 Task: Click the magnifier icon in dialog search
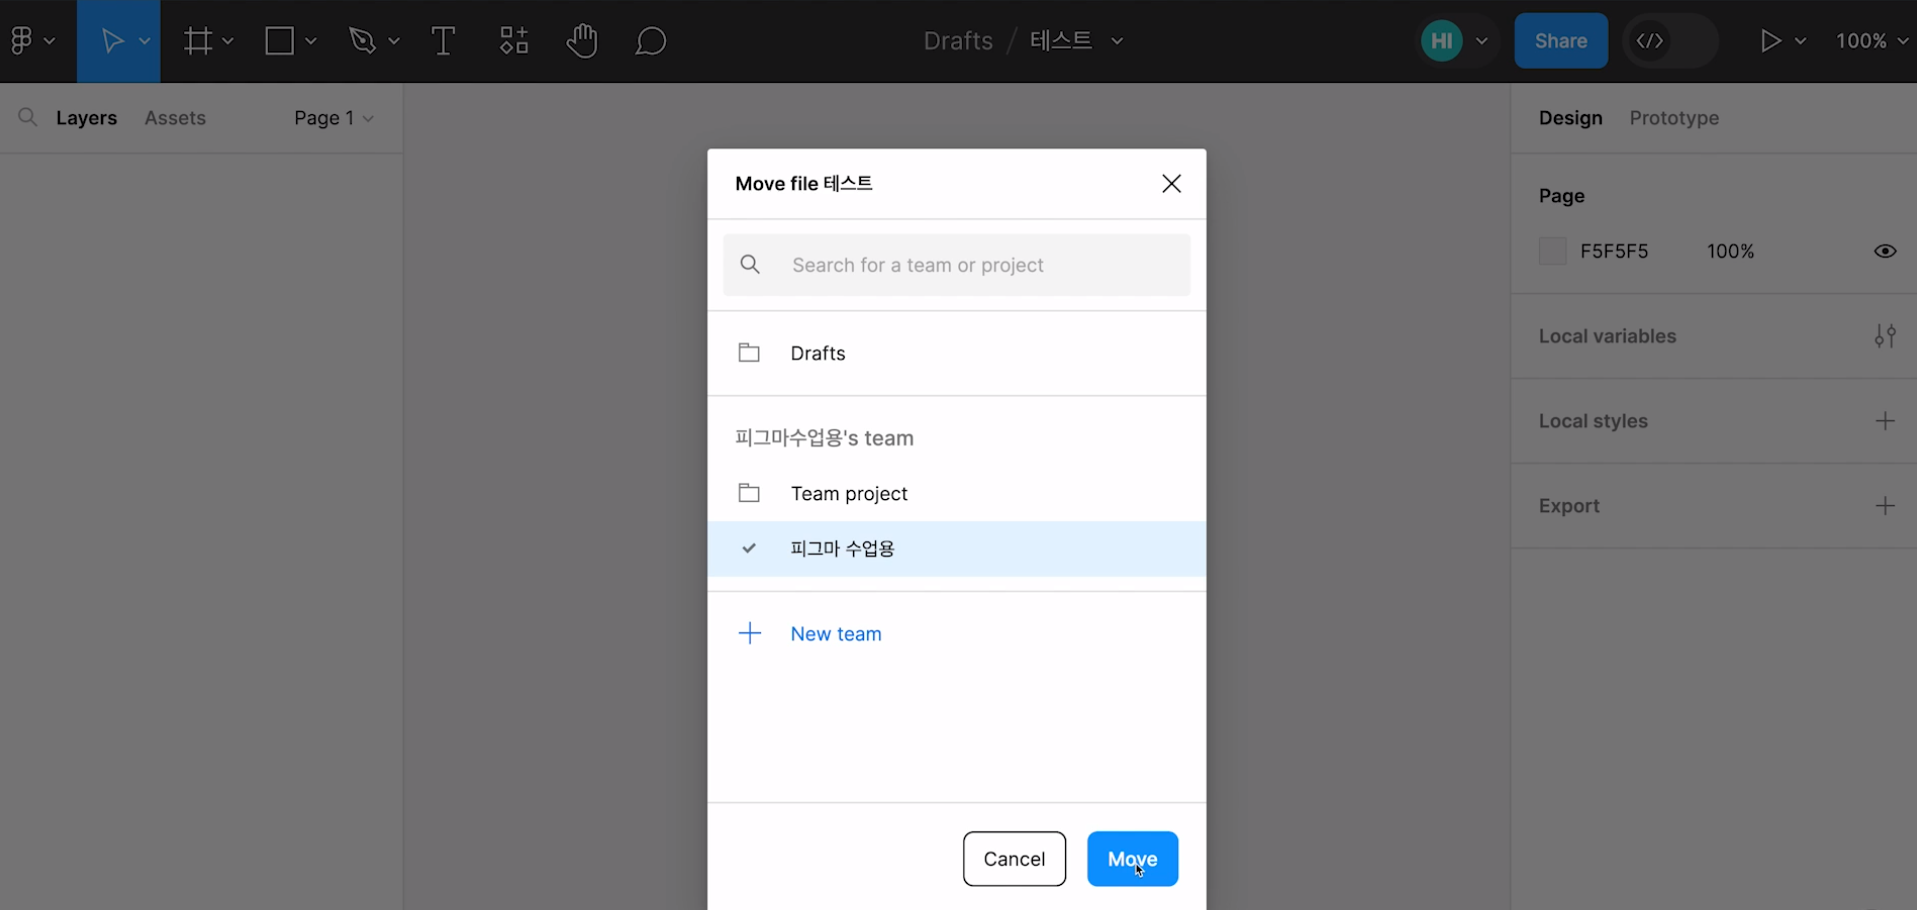750,265
